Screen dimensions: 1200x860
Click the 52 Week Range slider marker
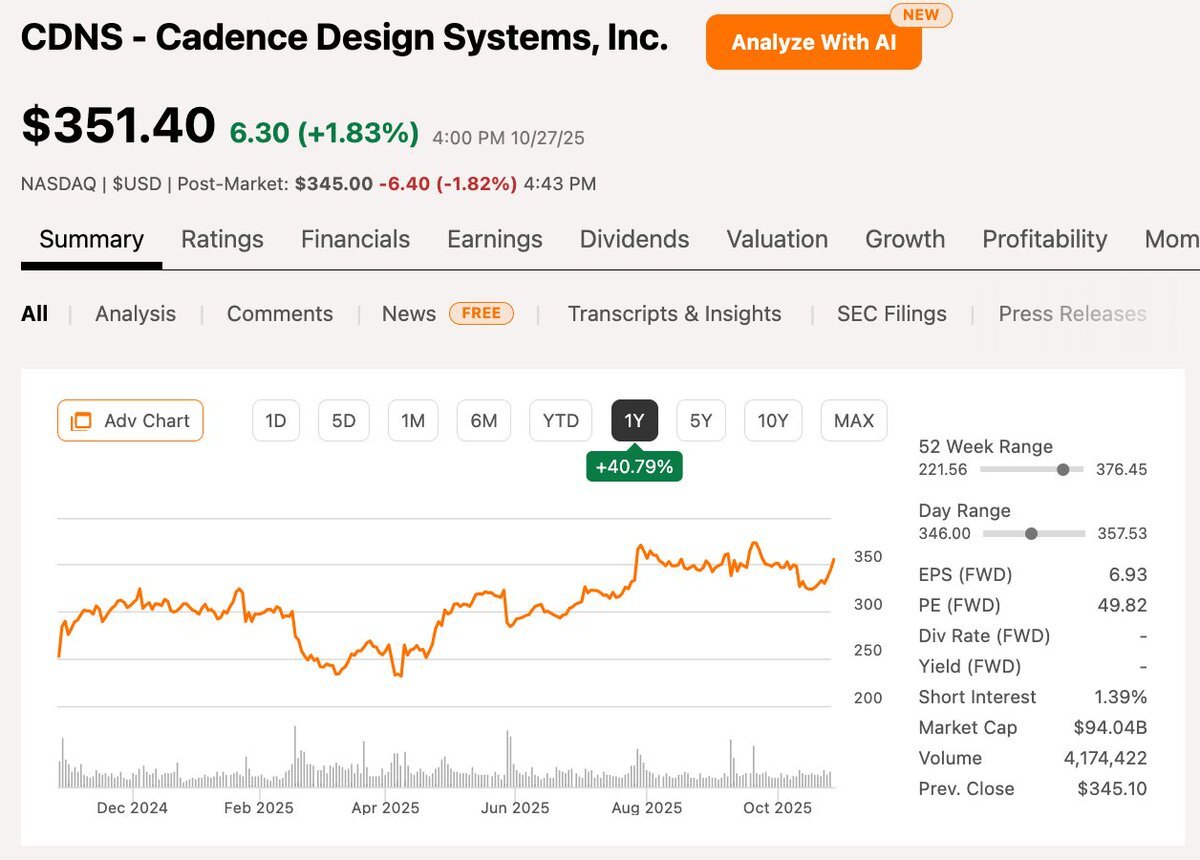1063,469
